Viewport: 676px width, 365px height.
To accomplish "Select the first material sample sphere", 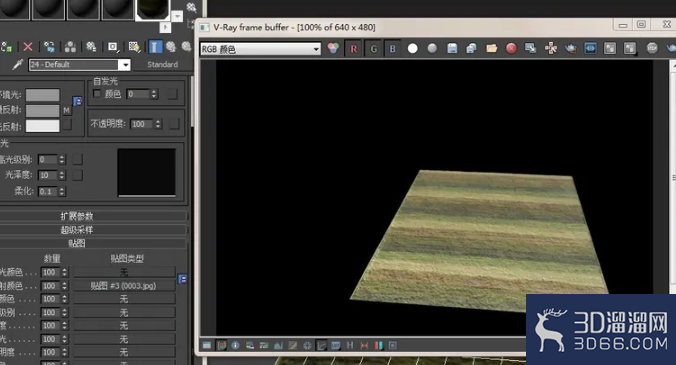I will click(14, 9).
